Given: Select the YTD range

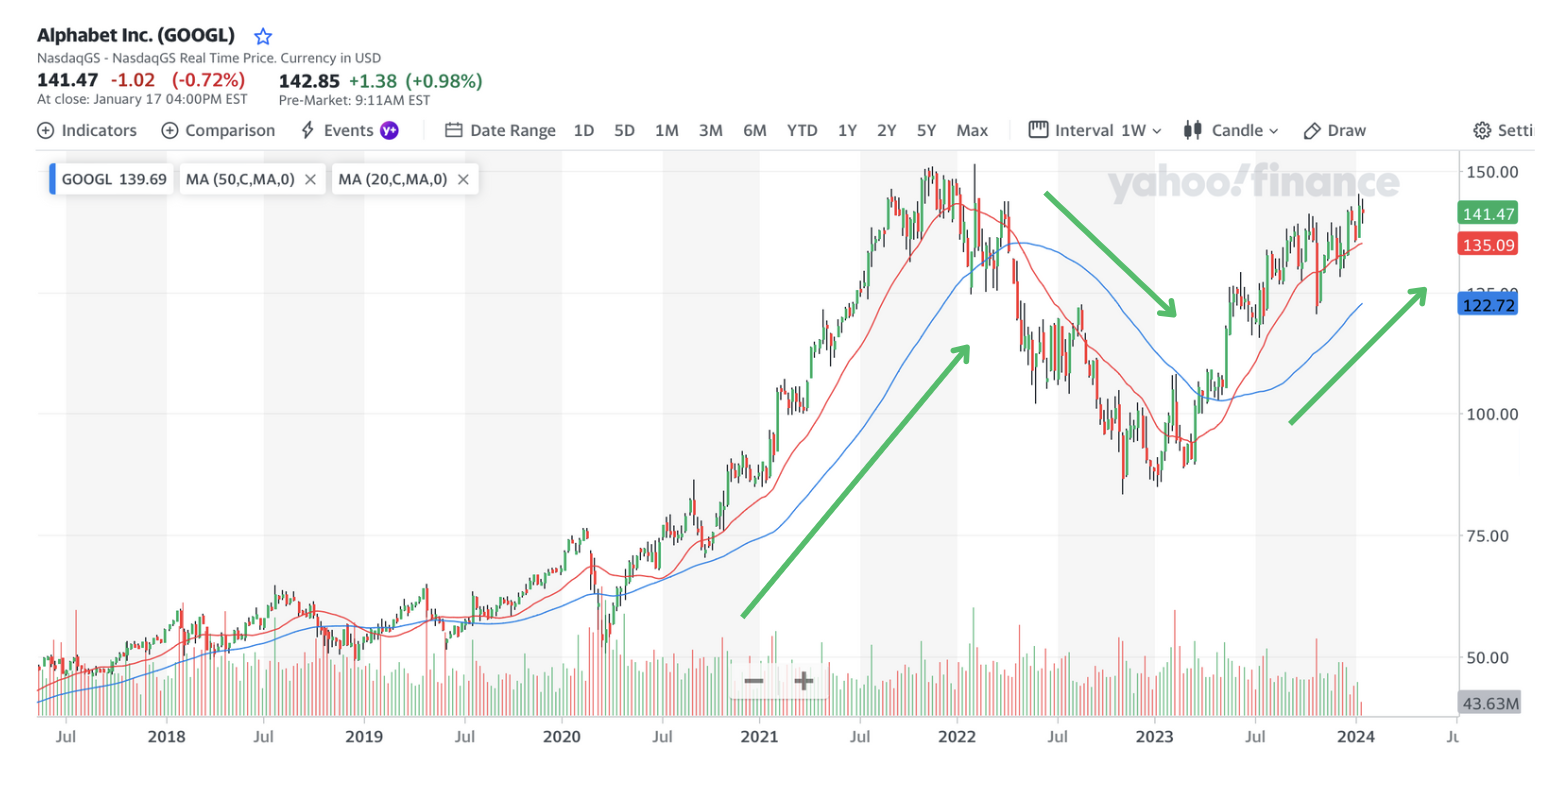Looking at the screenshot, I should tap(802, 130).
